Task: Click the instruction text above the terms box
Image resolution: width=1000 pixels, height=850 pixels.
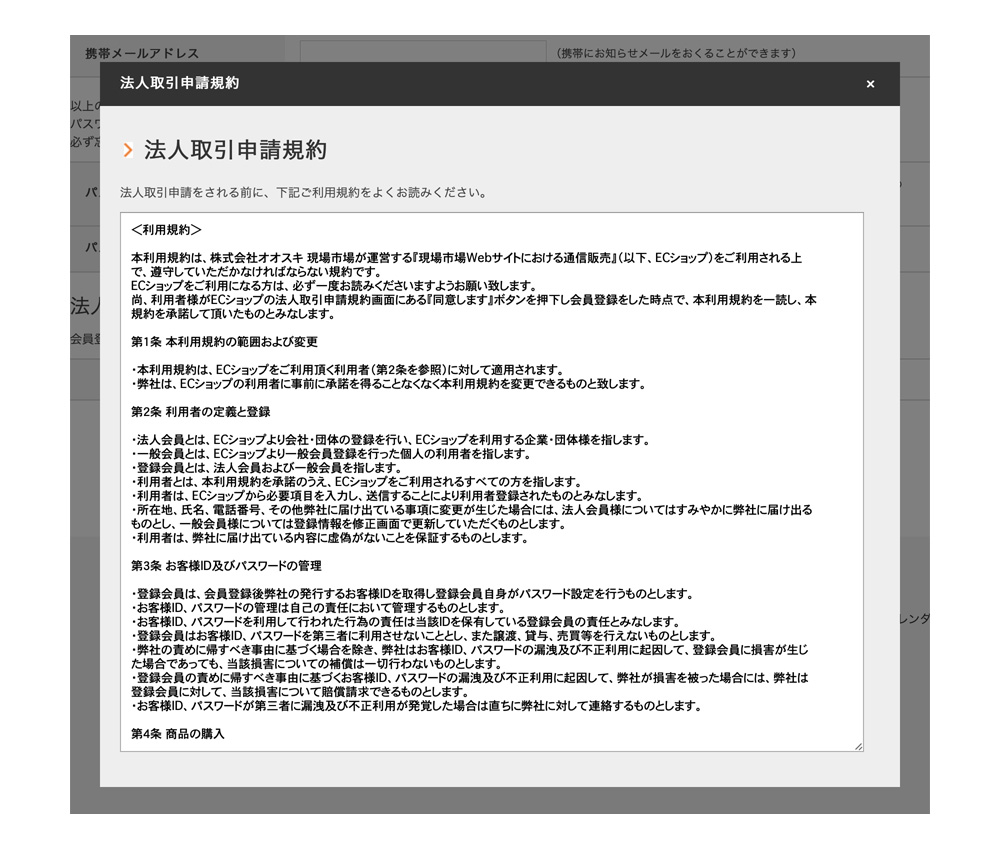Action: pos(303,192)
